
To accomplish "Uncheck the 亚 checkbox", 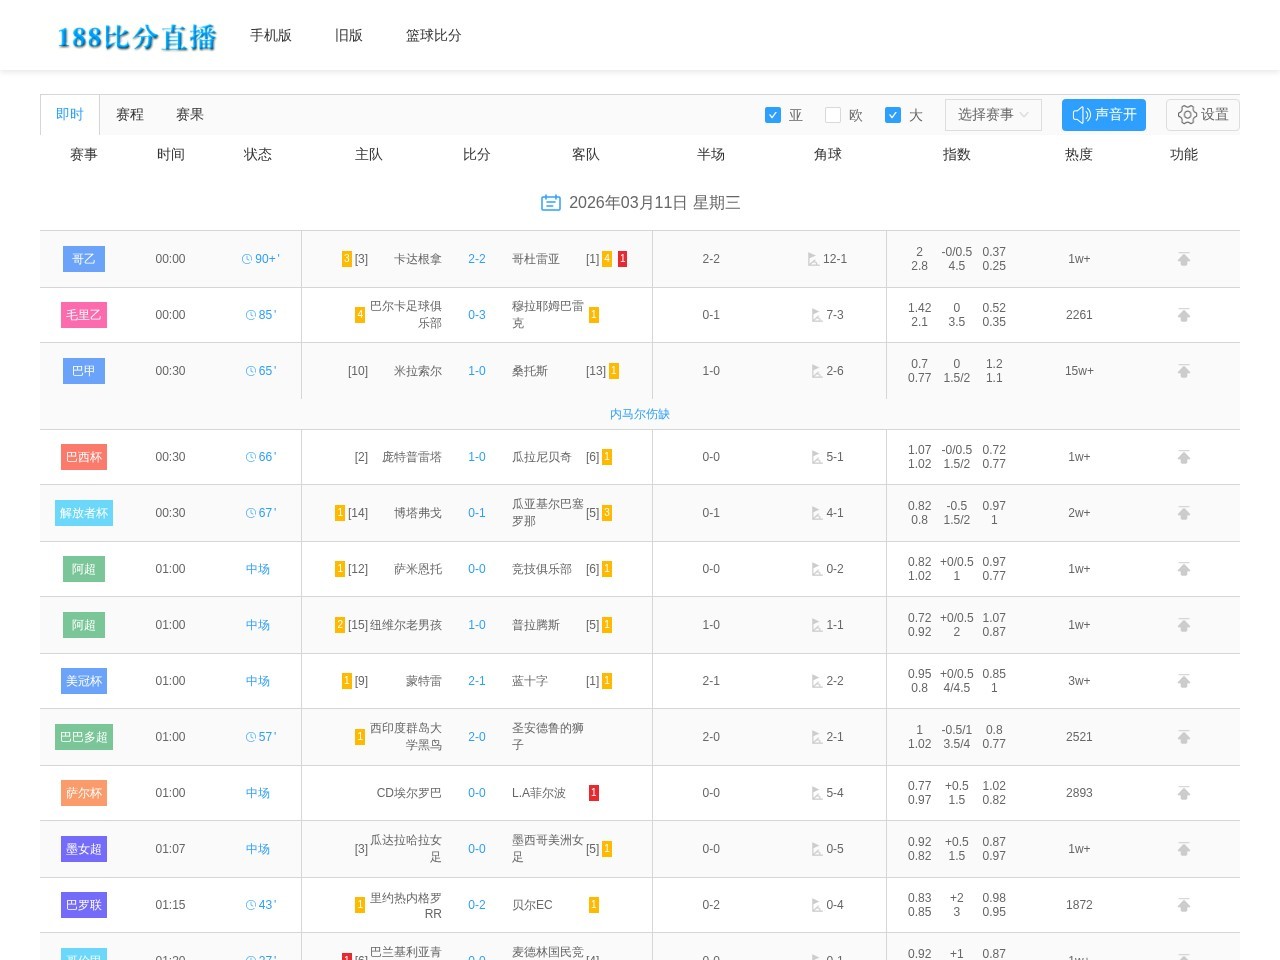I will [772, 114].
